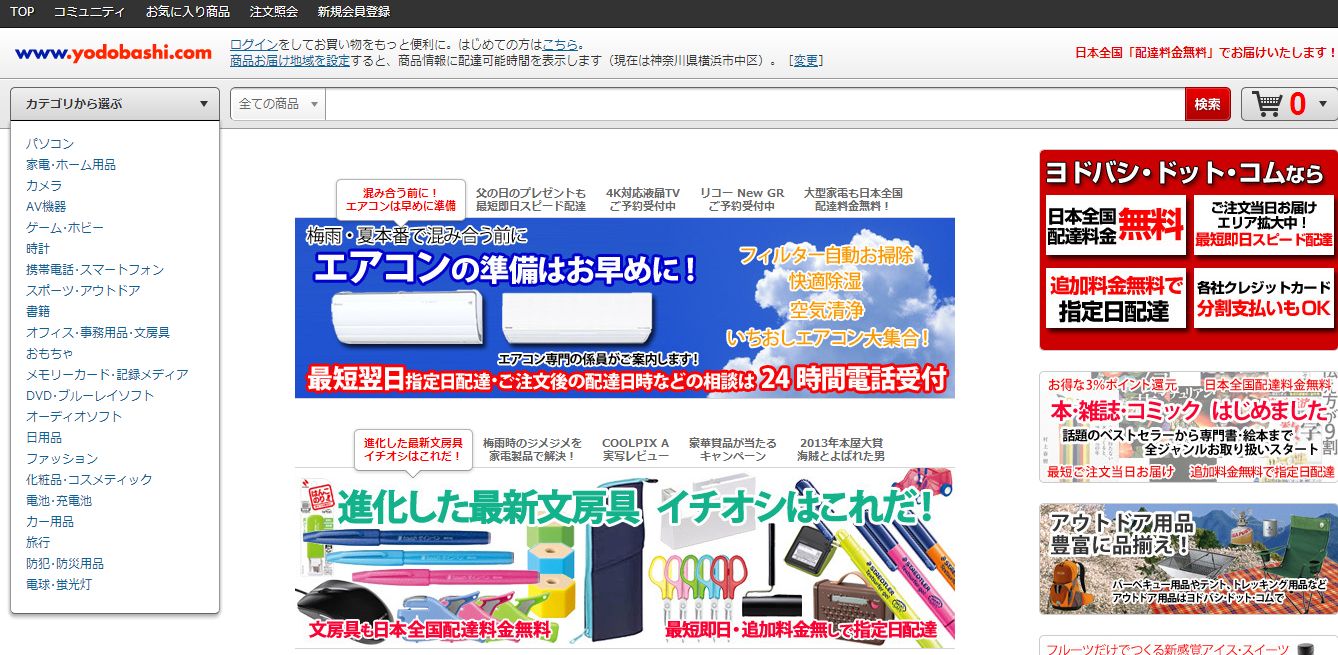Image resolution: width=1338 pixels, height=655 pixels.
Task: Click the 日本全国配達料金無料 box
Action: coord(1115,225)
